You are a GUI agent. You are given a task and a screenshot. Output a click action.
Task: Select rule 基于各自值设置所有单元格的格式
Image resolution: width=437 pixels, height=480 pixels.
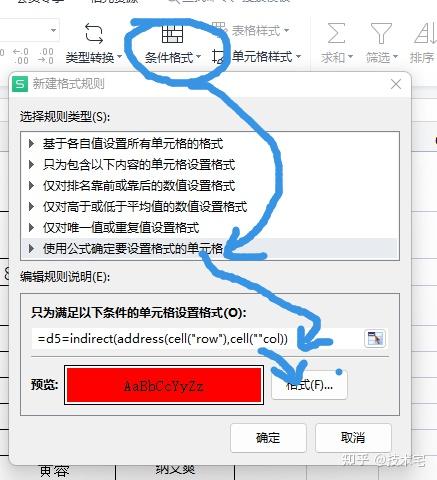click(210, 144)
